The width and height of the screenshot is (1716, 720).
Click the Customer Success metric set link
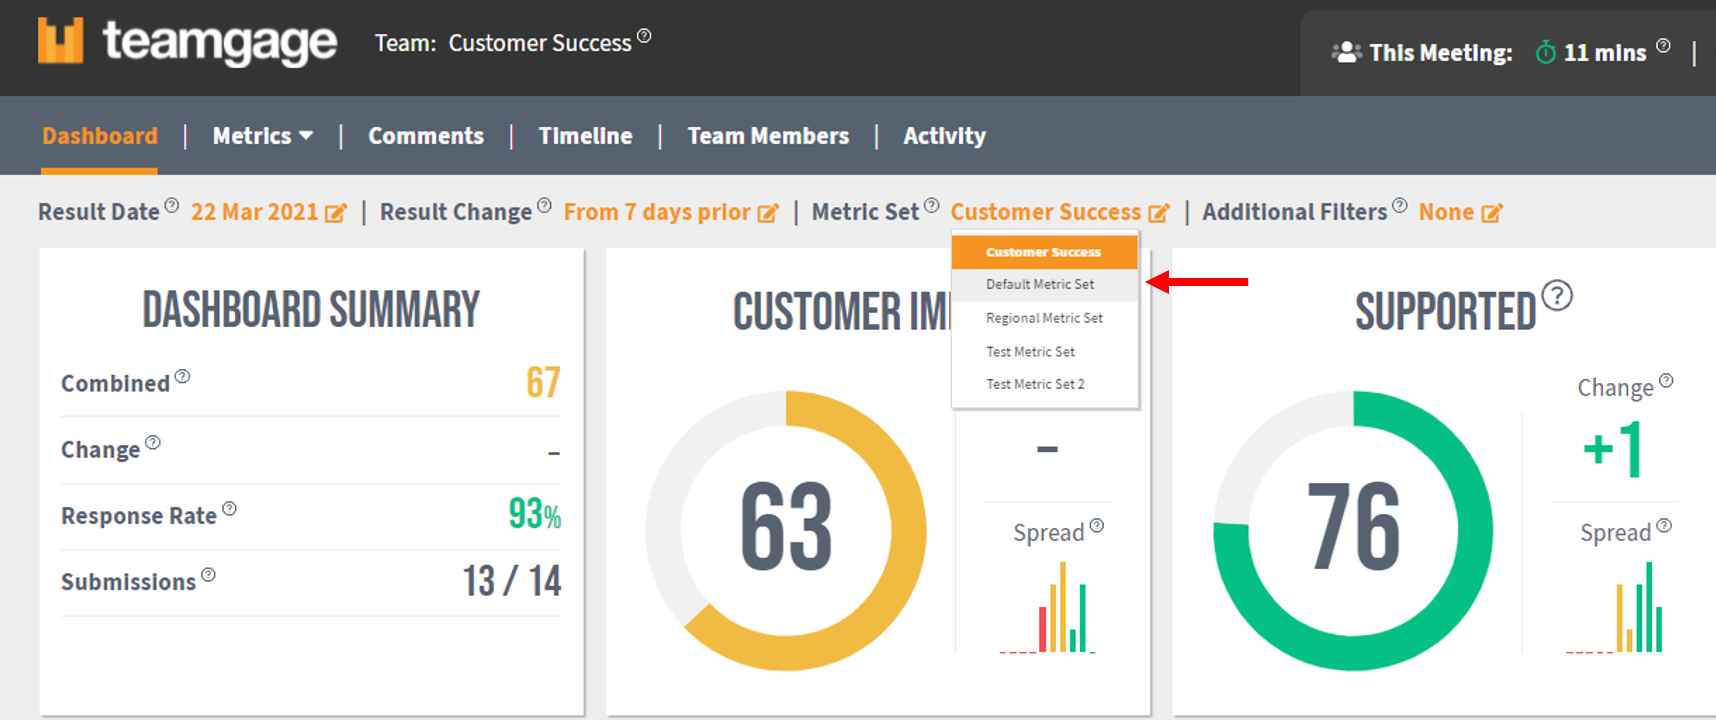click(1046, 212)
